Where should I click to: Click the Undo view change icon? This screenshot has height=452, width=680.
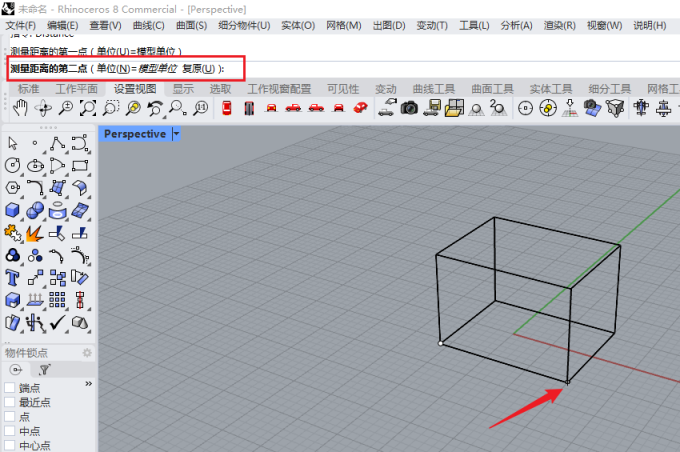[x=155, y=108]
